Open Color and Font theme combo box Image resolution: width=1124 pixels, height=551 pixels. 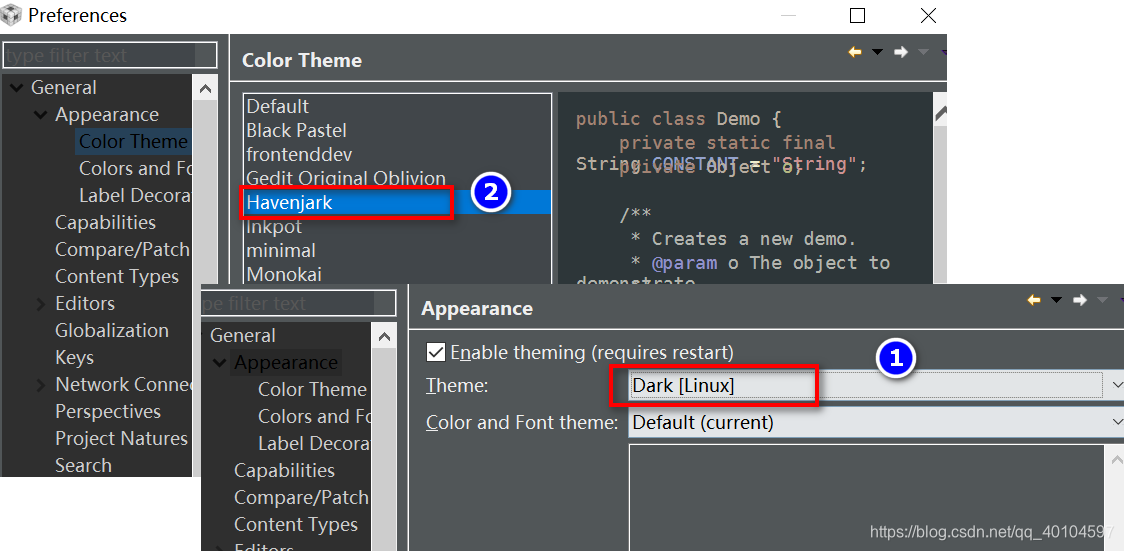(877, 423)
